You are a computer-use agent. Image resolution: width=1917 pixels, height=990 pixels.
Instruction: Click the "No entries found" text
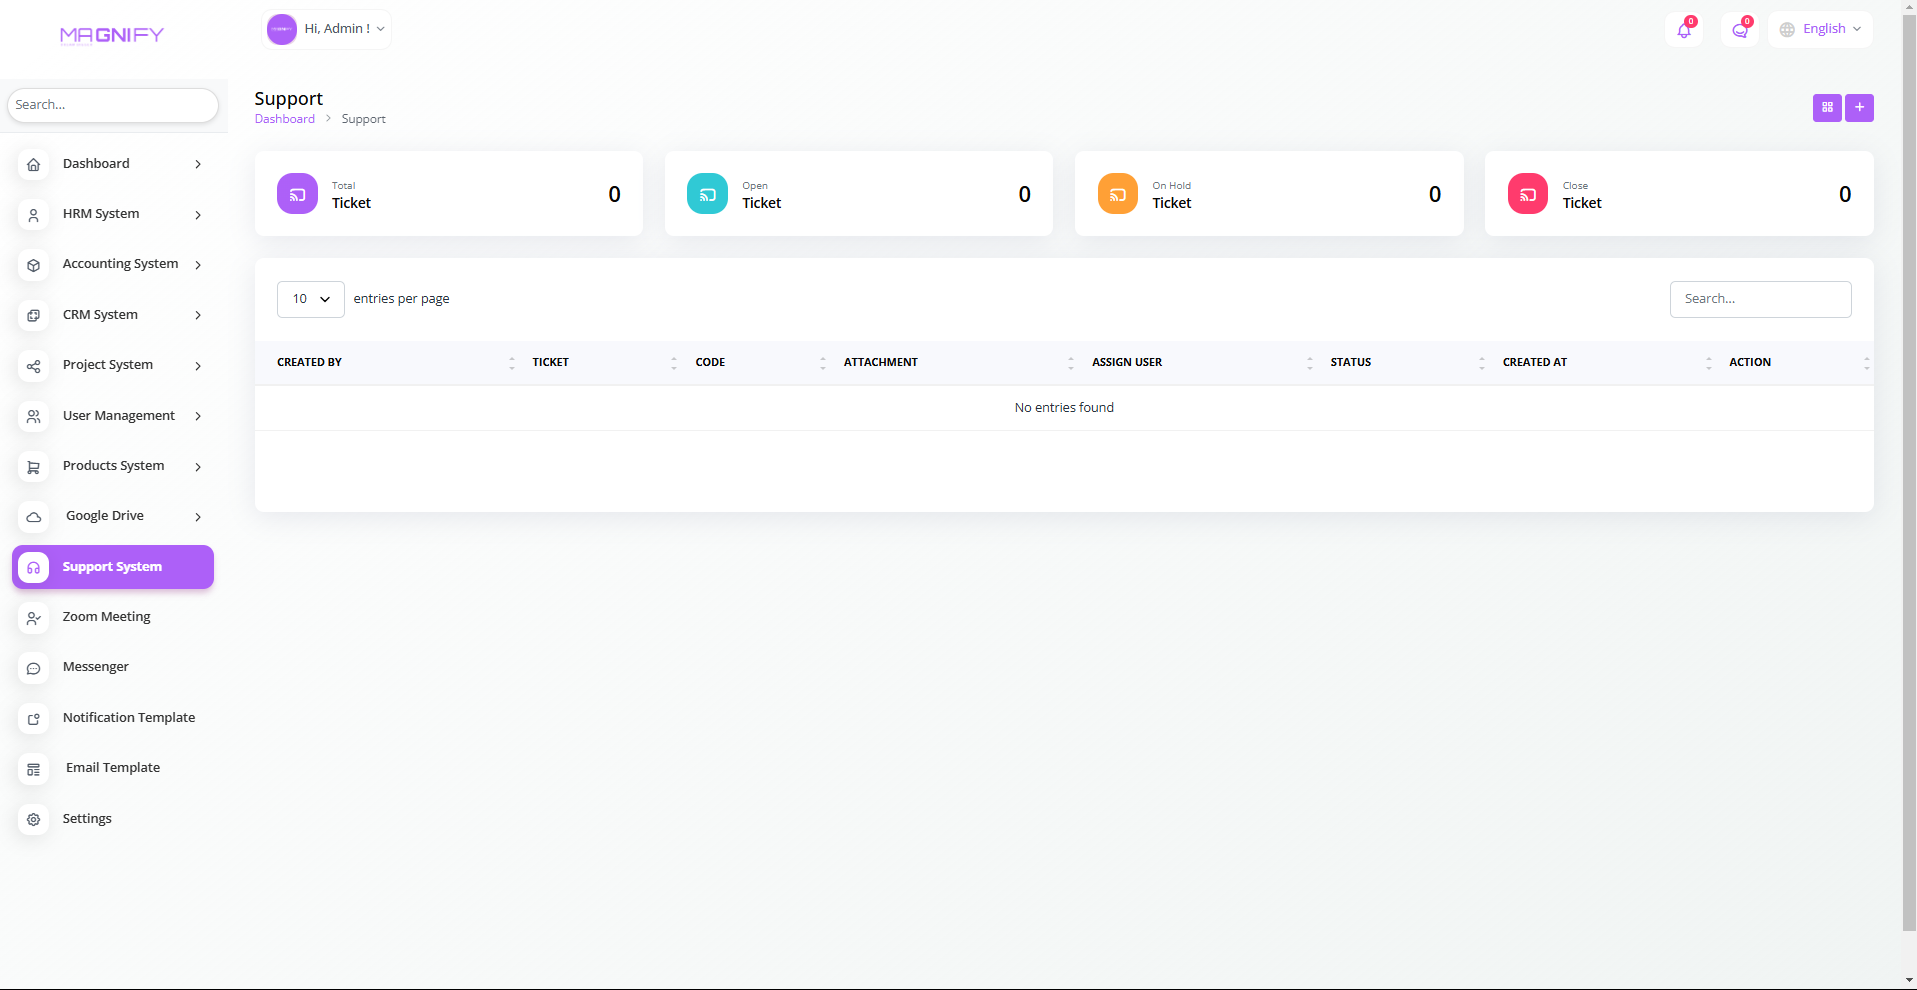(1064, 408)
